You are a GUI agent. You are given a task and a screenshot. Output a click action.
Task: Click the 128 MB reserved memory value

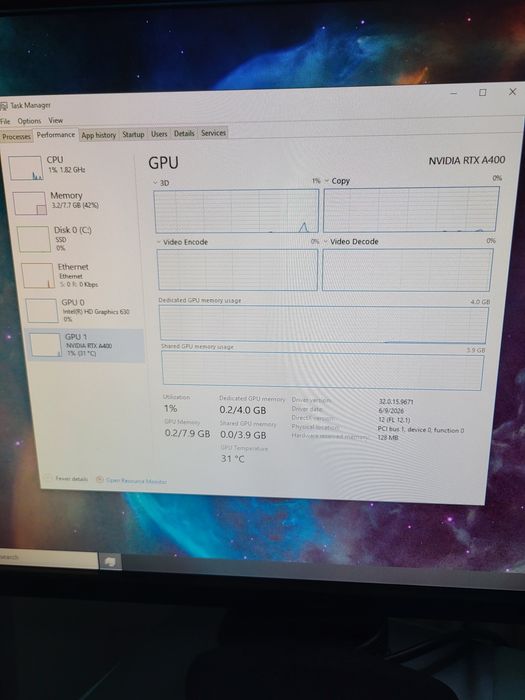pos(388,438)
